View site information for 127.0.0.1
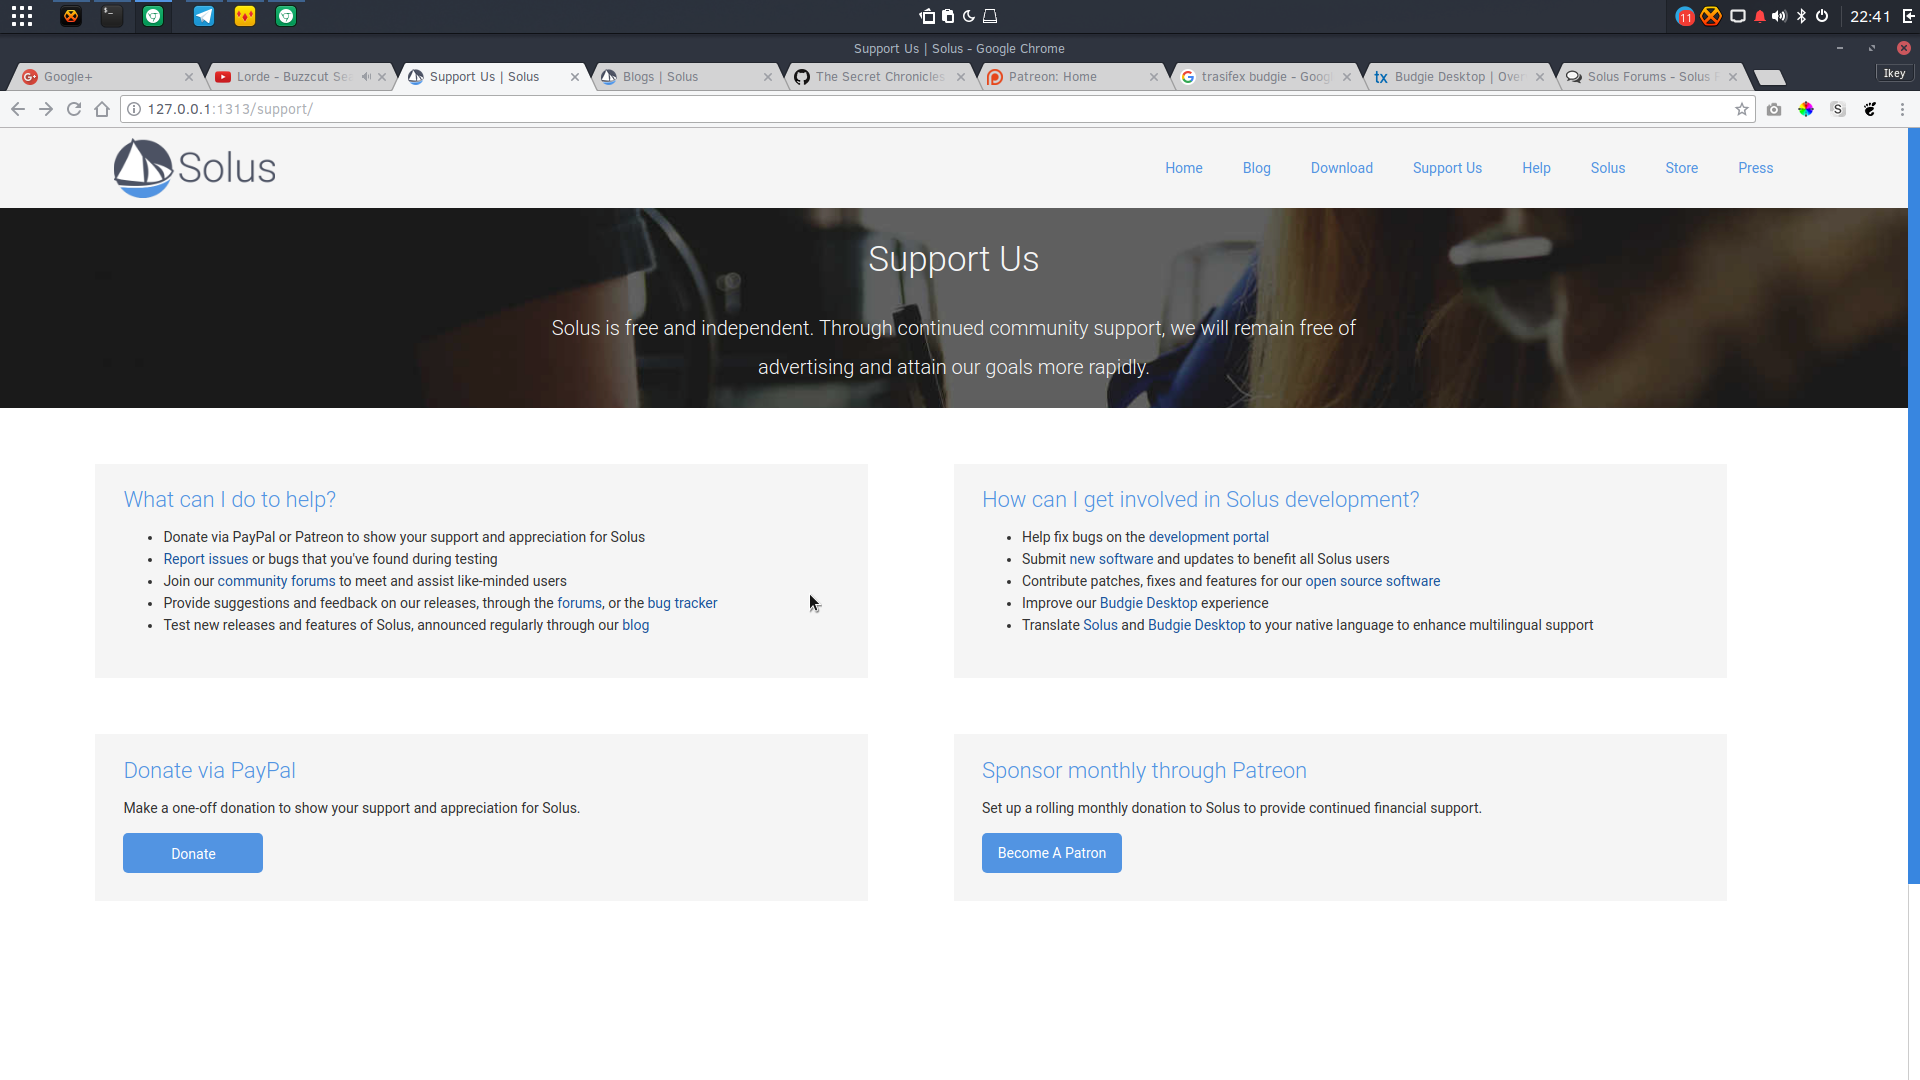Screen dimensions: 1920x1080 coord(134,109)
